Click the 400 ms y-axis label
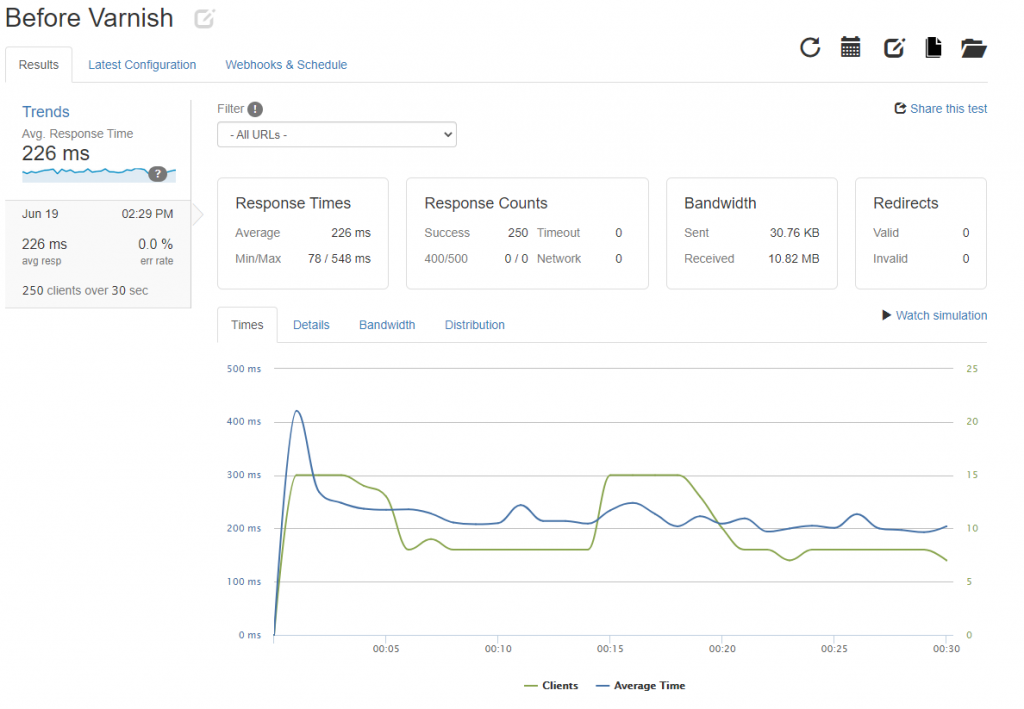 point(244,422)
